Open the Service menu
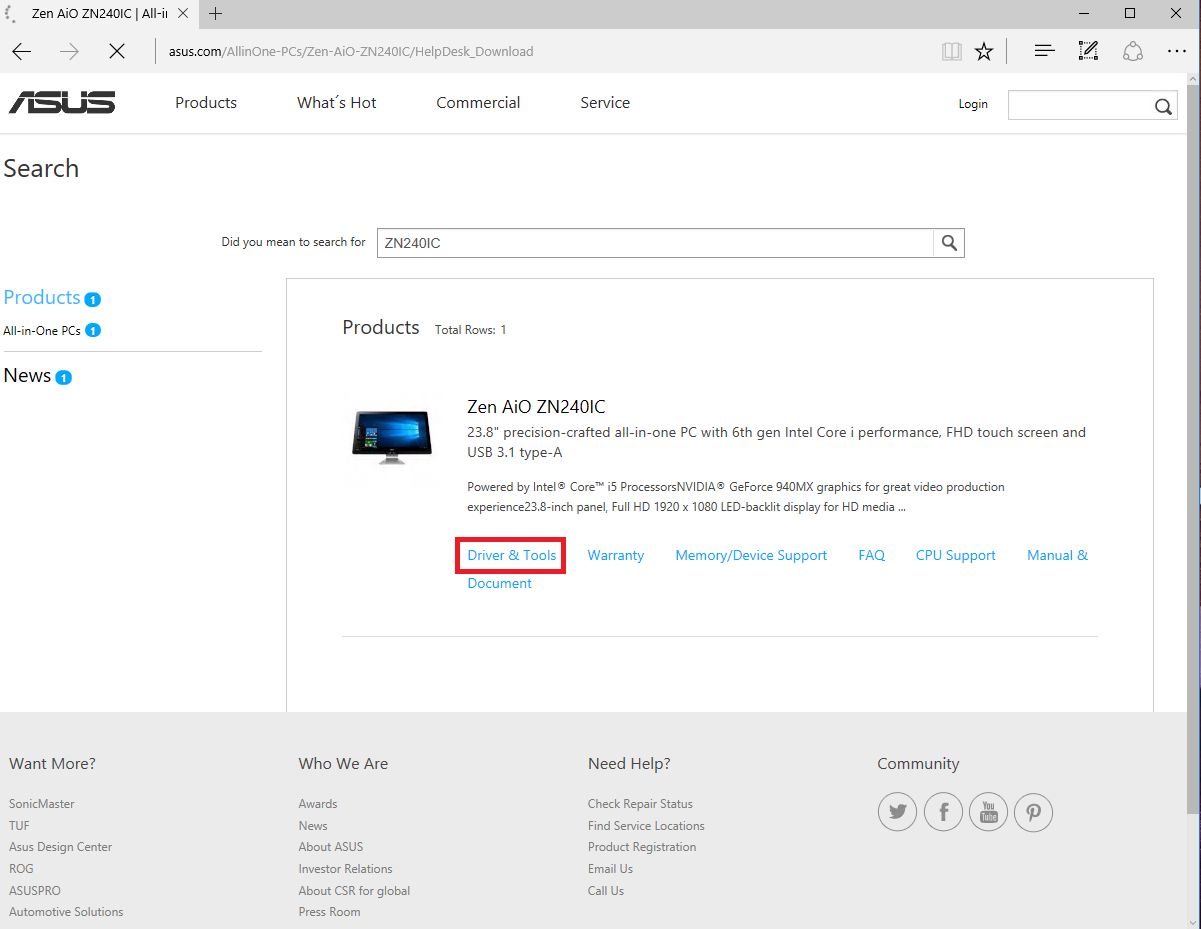The image size is (1201, 929). pos(605,102)
